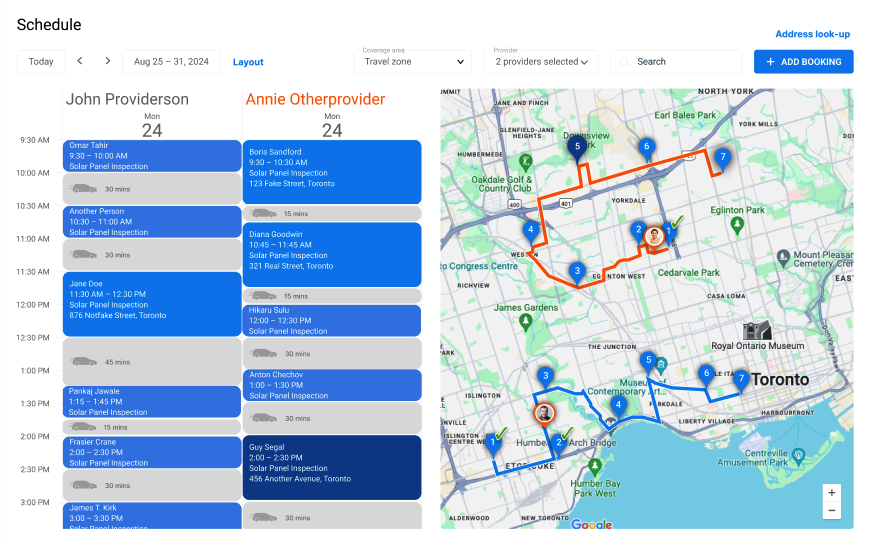
Task: Open the date range Aug 25 – 31, 2024
Action: click(x=171, y=62)
